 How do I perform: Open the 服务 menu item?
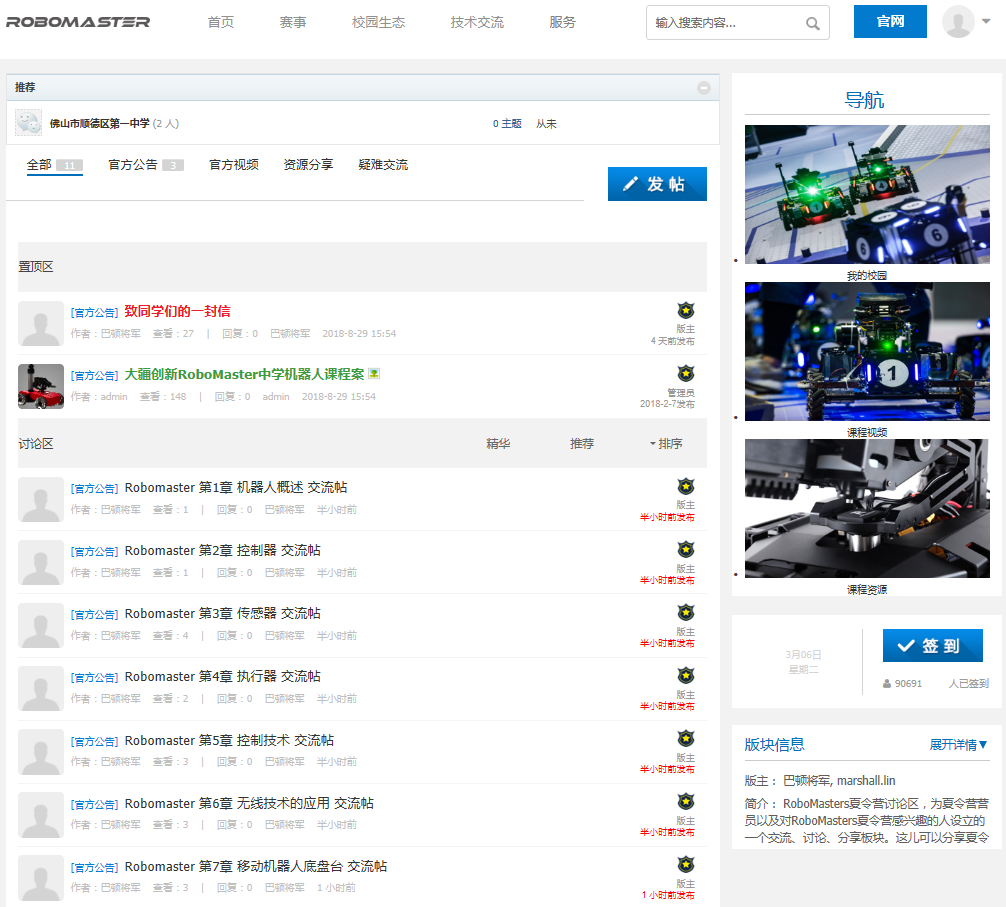click(563, 22)
